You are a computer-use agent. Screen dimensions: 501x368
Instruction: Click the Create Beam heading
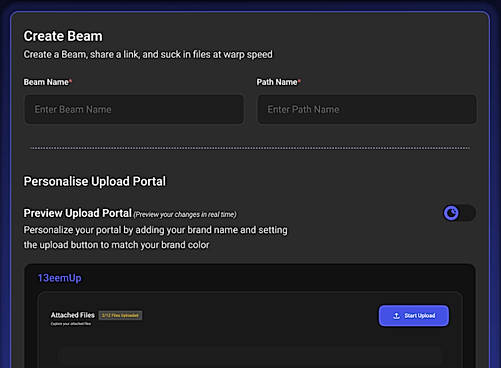tap(63, 36)
